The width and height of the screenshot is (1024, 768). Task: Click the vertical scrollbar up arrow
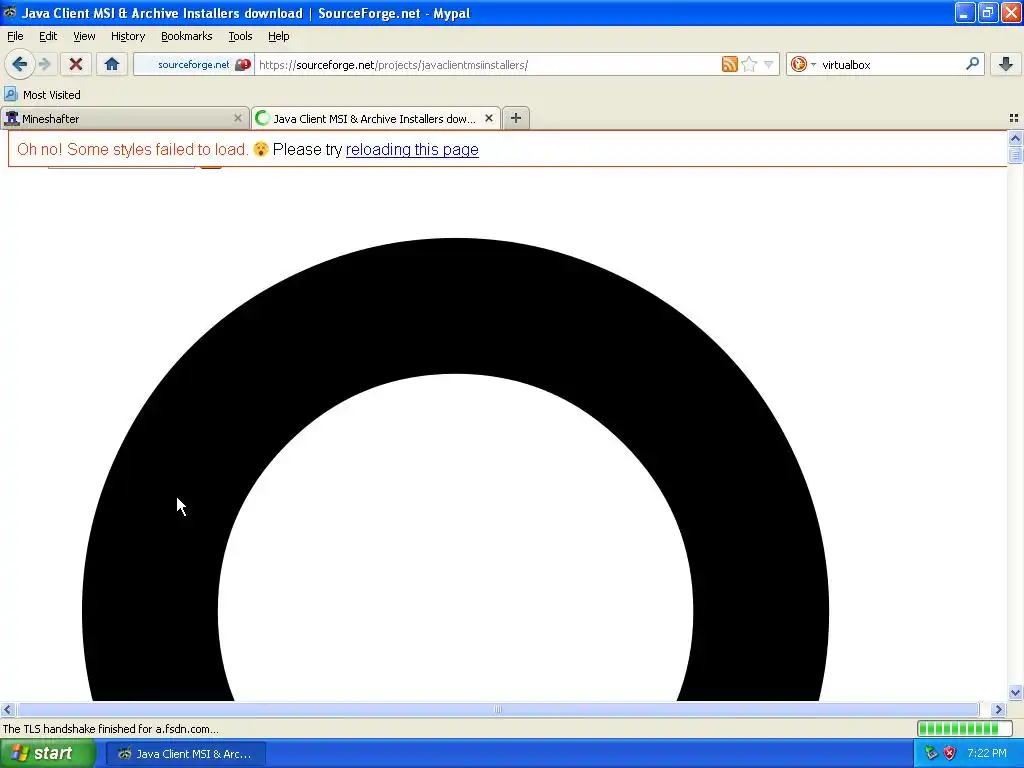tap(1015, 138)
